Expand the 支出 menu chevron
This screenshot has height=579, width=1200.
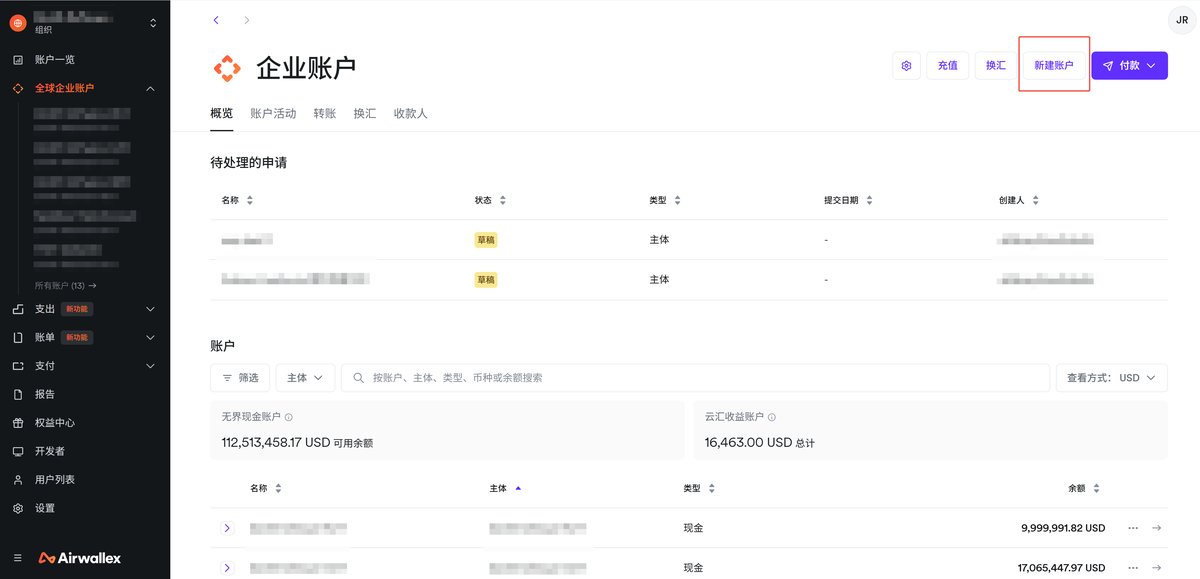point(151,309)
